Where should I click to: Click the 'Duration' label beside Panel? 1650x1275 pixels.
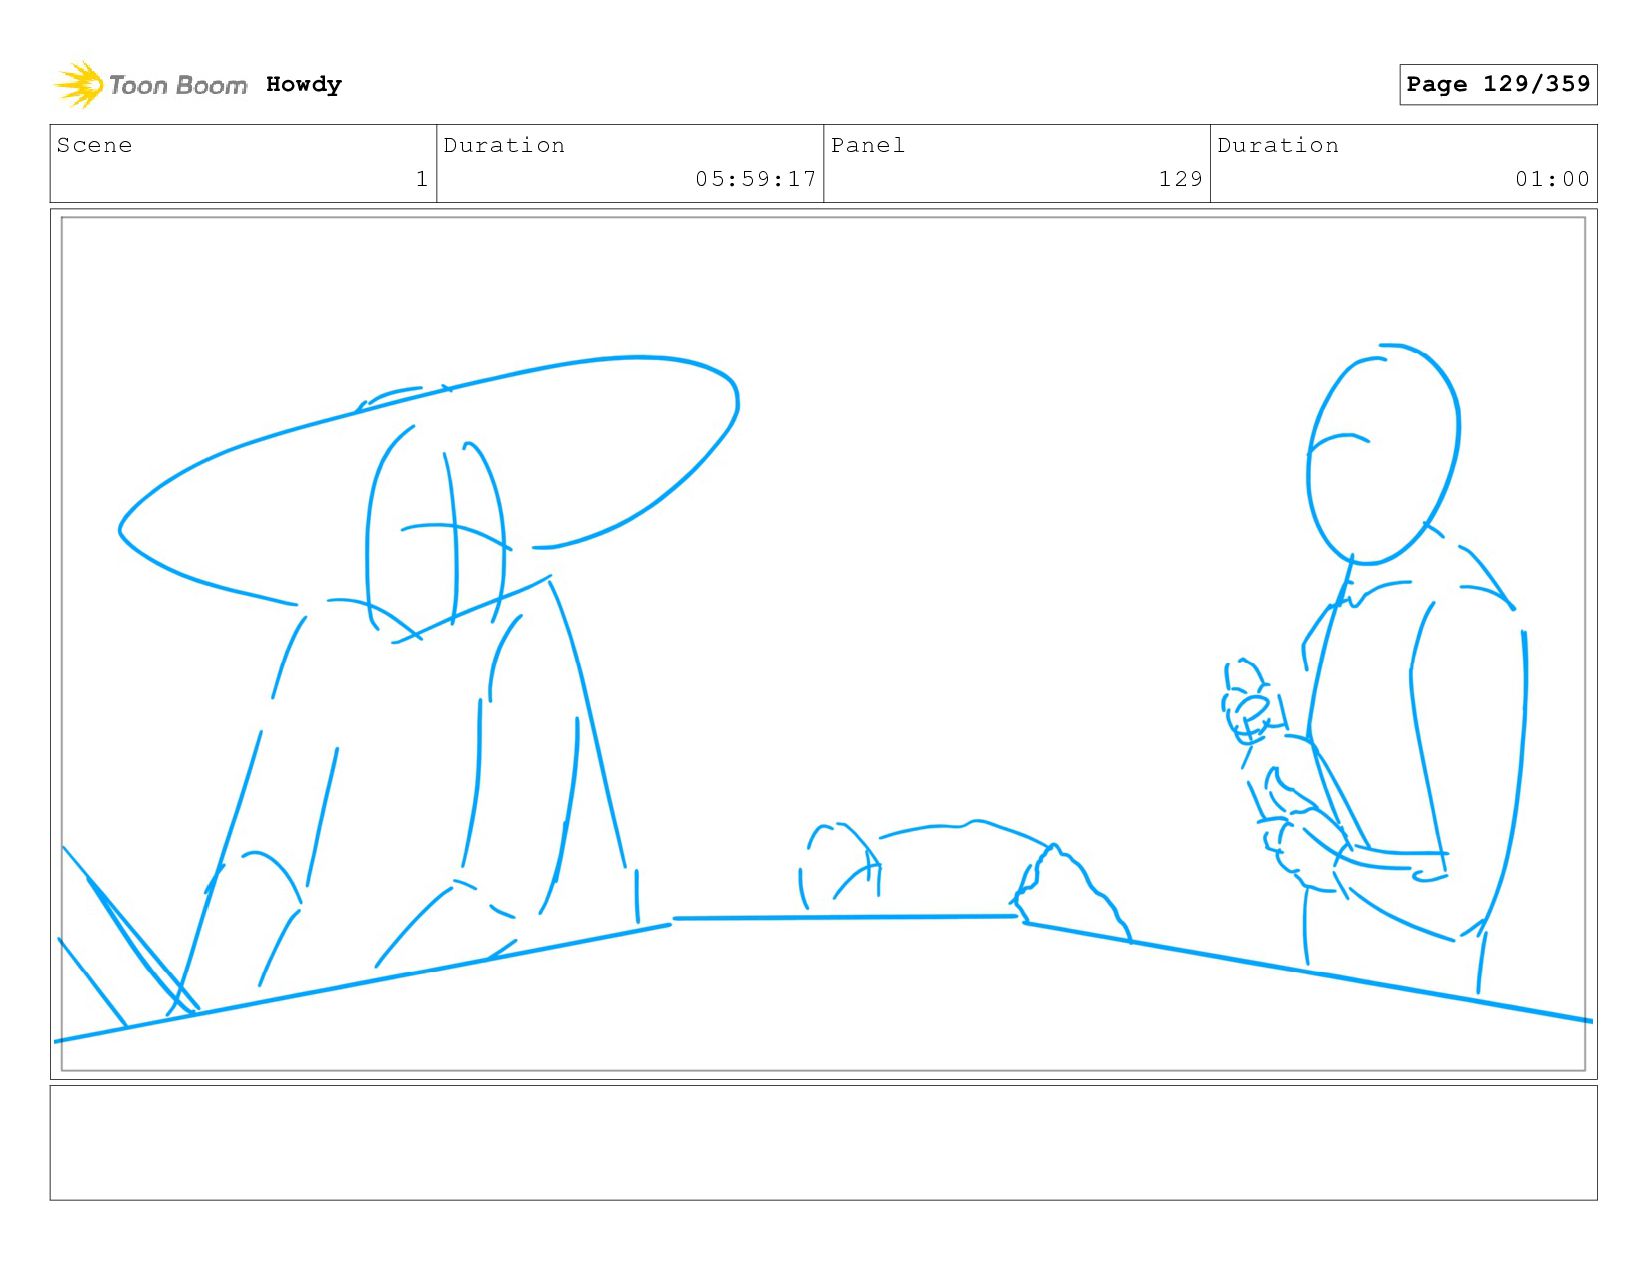point(1278,145)
